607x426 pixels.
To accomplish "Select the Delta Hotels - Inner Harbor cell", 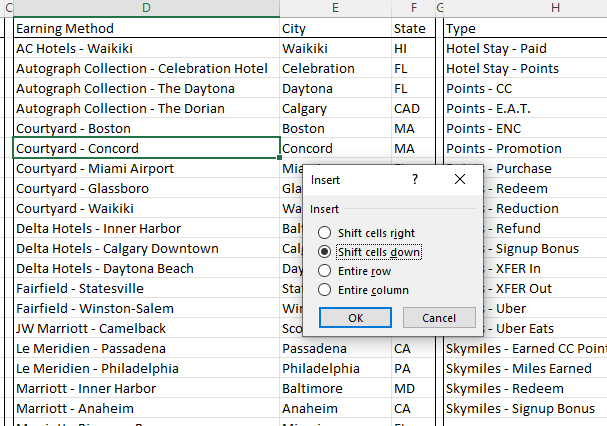I will pyautogui.click(x=146, y=228).
